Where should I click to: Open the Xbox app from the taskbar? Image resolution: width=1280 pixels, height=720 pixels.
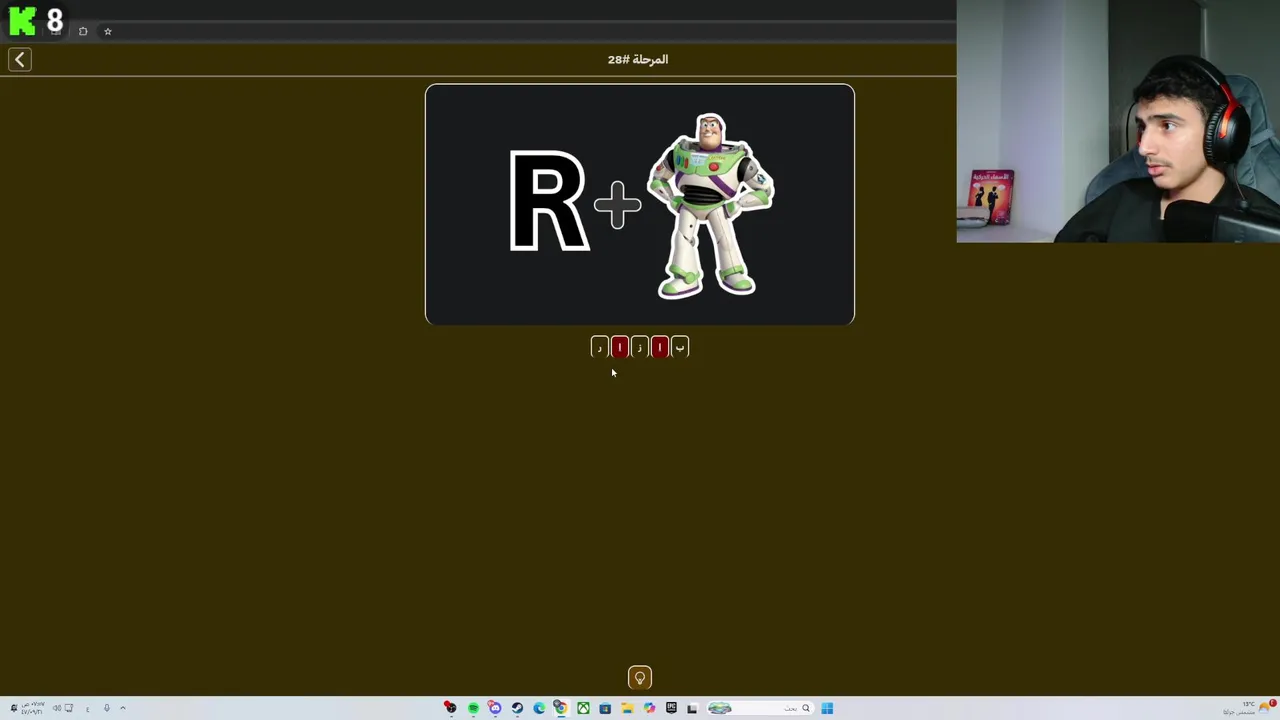pyautogui.click(x=583, y=708)
